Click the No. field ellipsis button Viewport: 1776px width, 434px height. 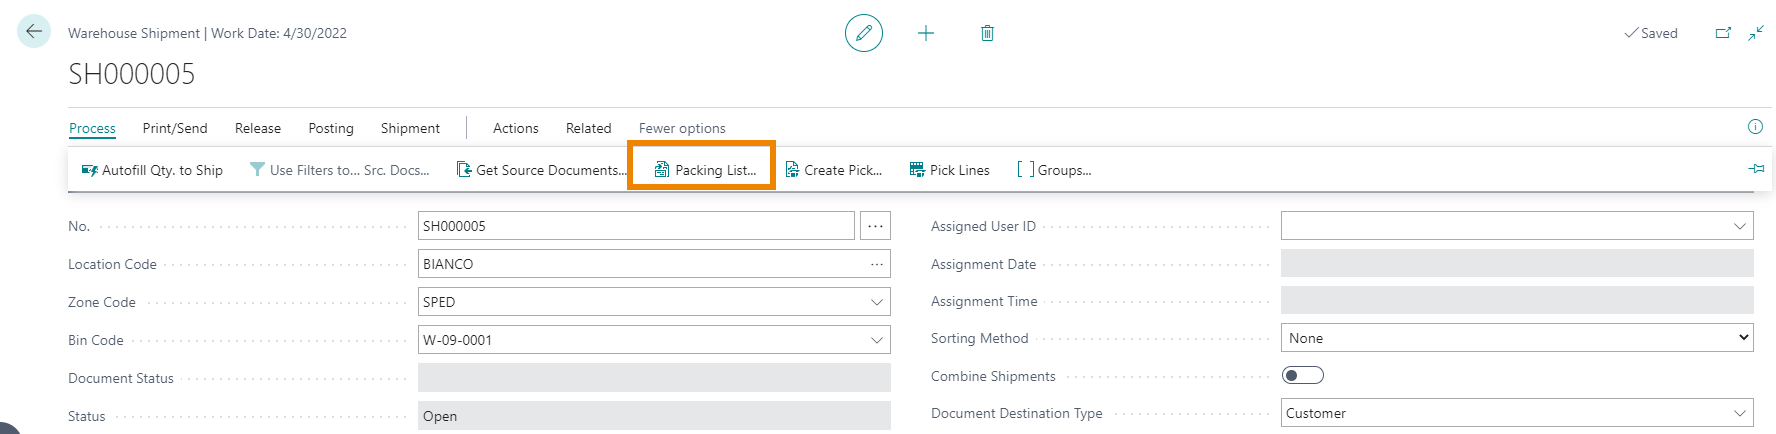[875, 226]
